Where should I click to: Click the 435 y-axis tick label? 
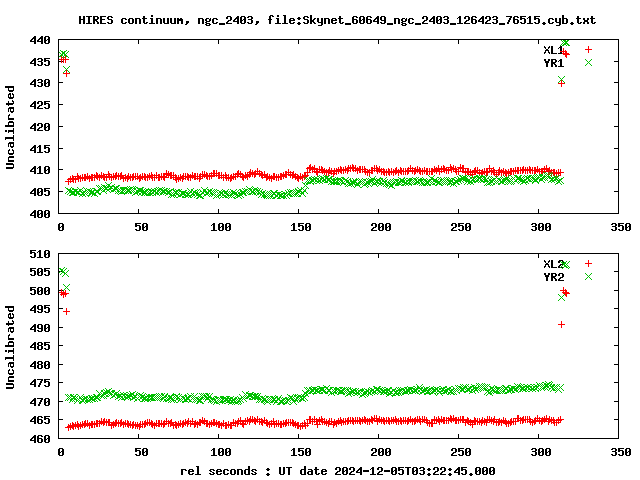(40, 62)
